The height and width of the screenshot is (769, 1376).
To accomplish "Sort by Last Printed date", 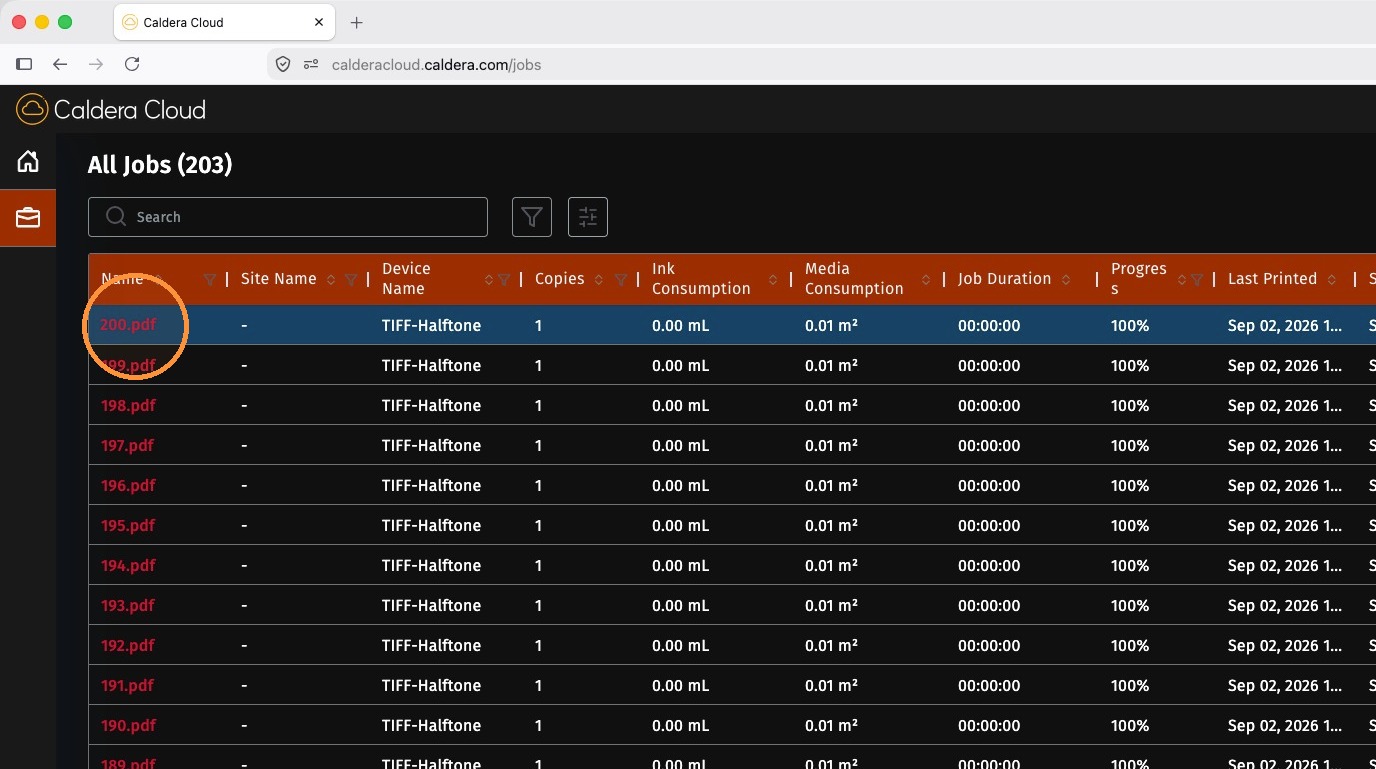I will point(1332,279).
